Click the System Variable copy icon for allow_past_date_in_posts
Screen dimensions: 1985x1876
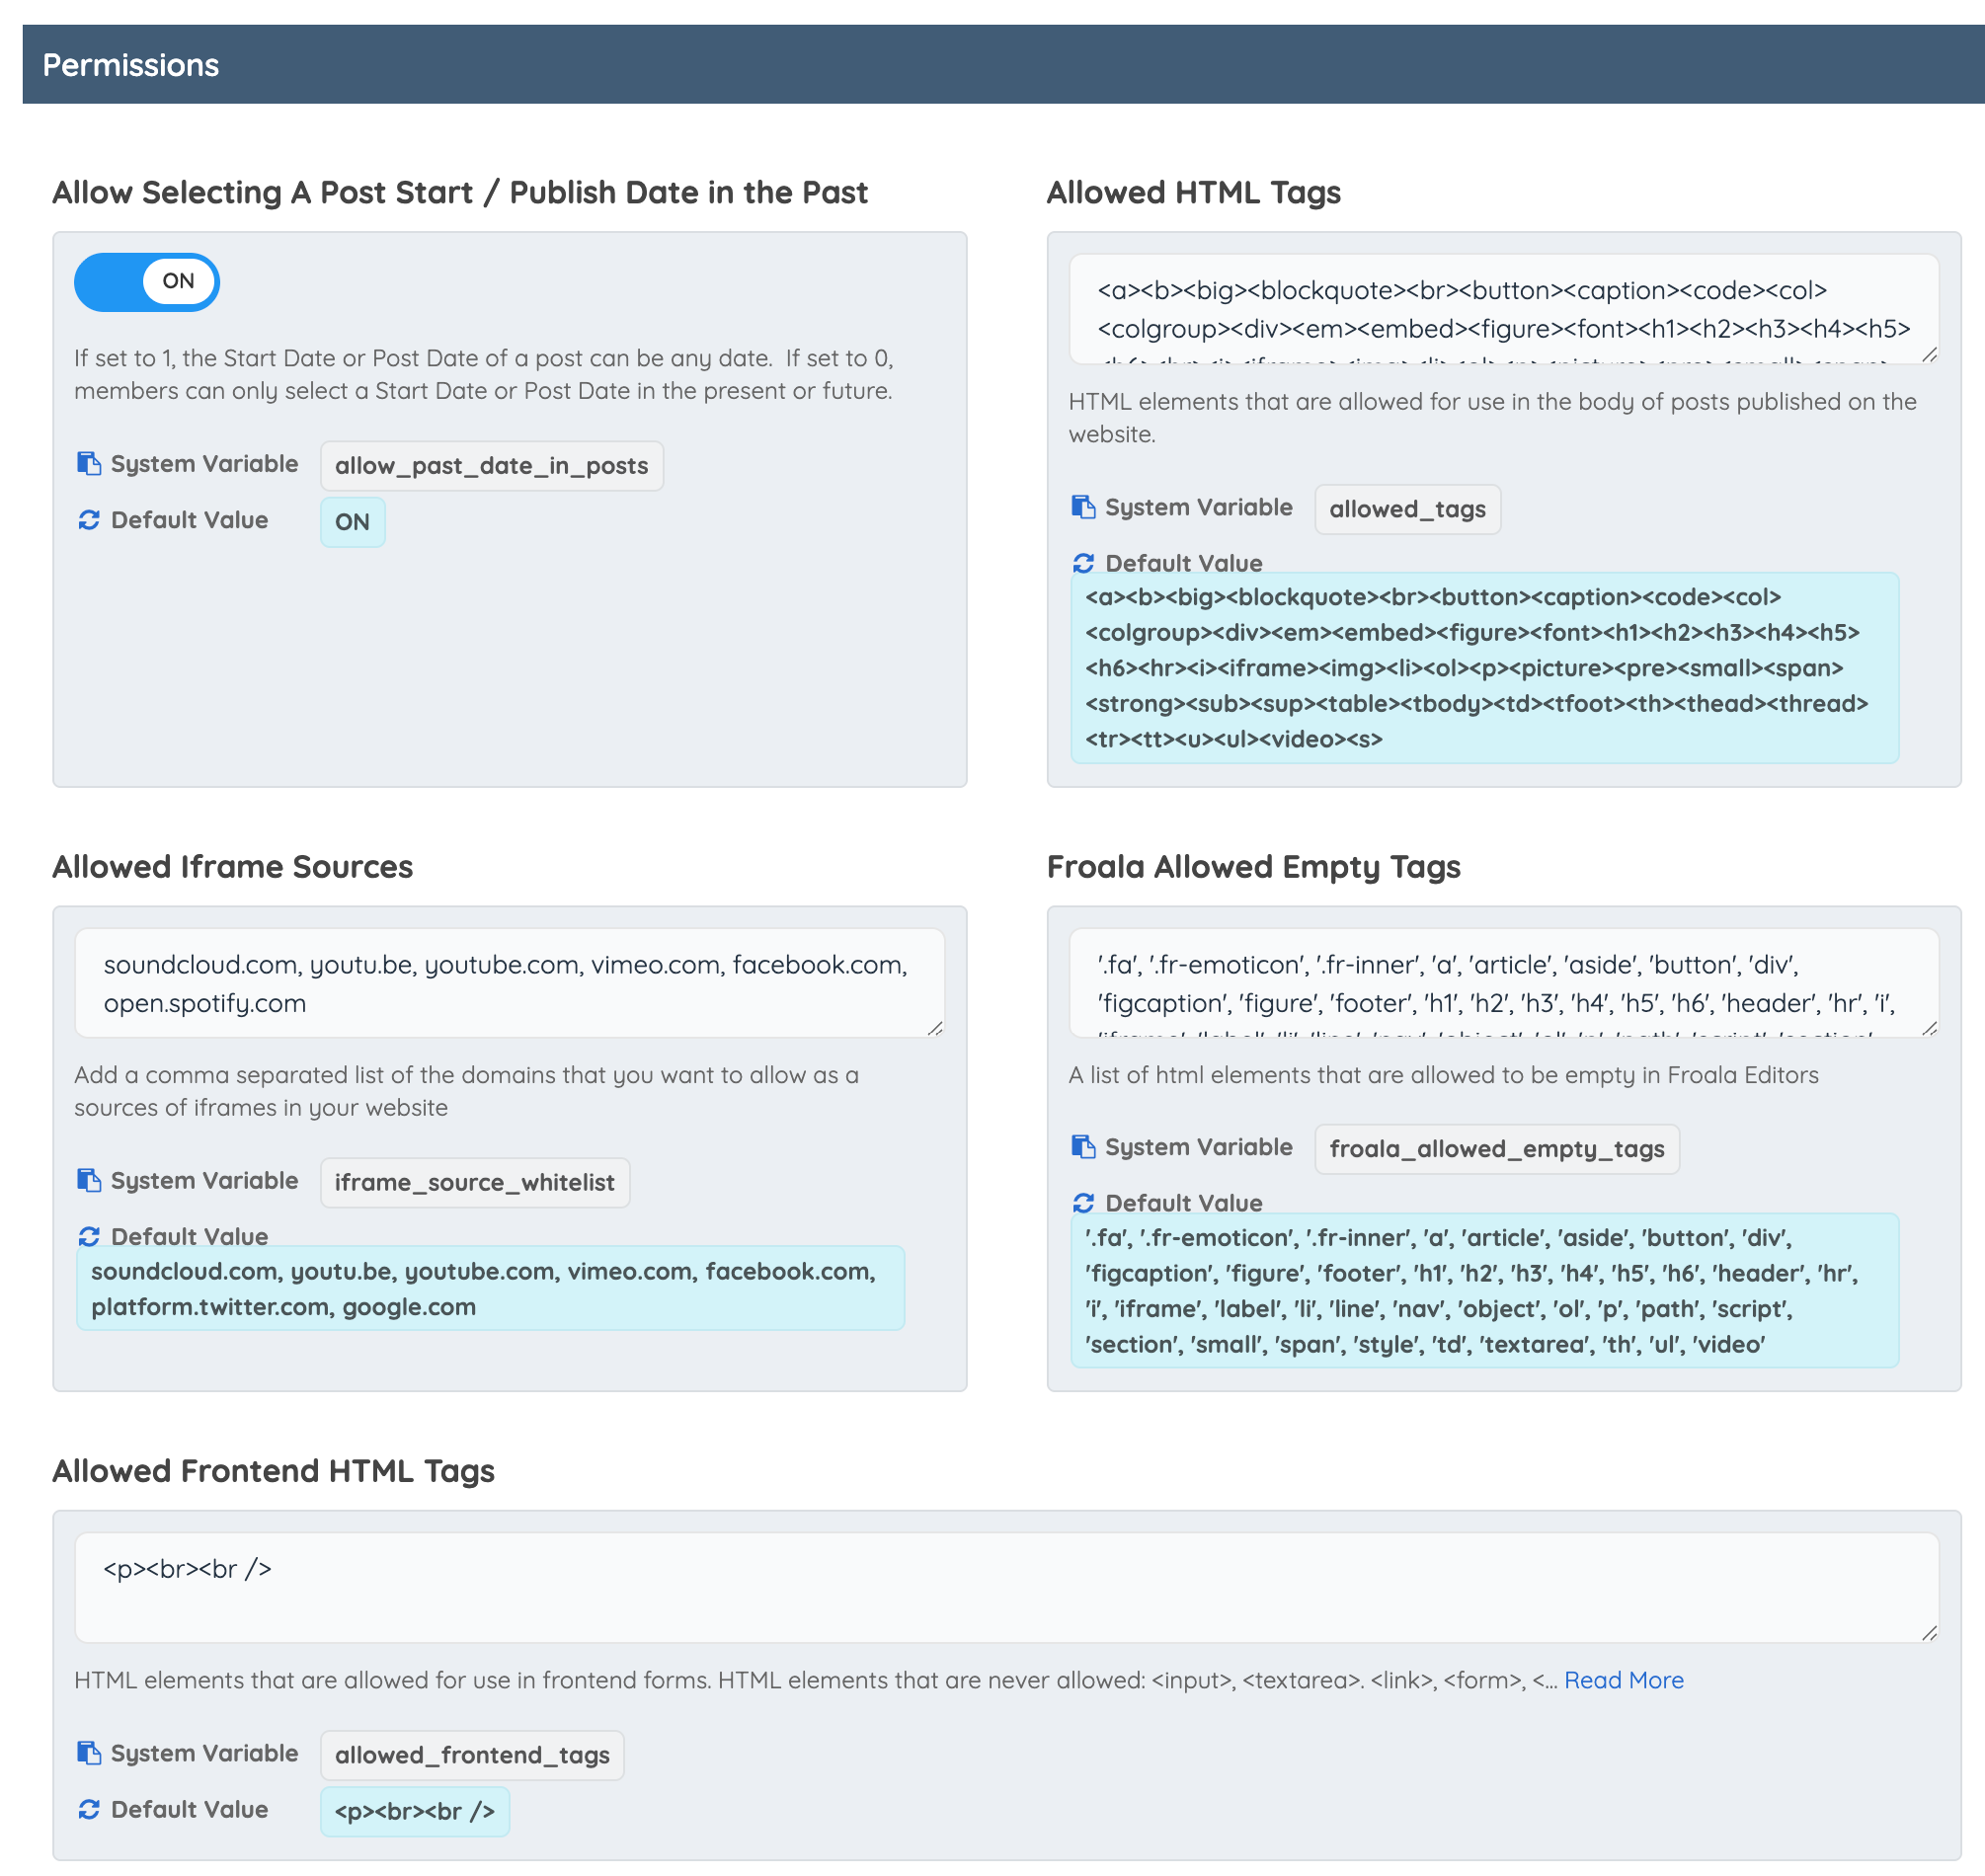[89, 464]
